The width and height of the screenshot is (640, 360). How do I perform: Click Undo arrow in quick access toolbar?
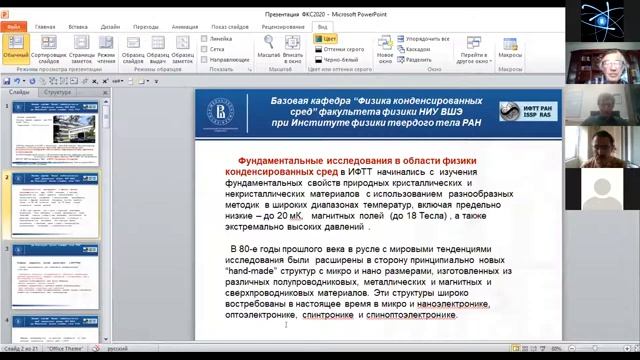pyautogui.click(x=17, y=81)
